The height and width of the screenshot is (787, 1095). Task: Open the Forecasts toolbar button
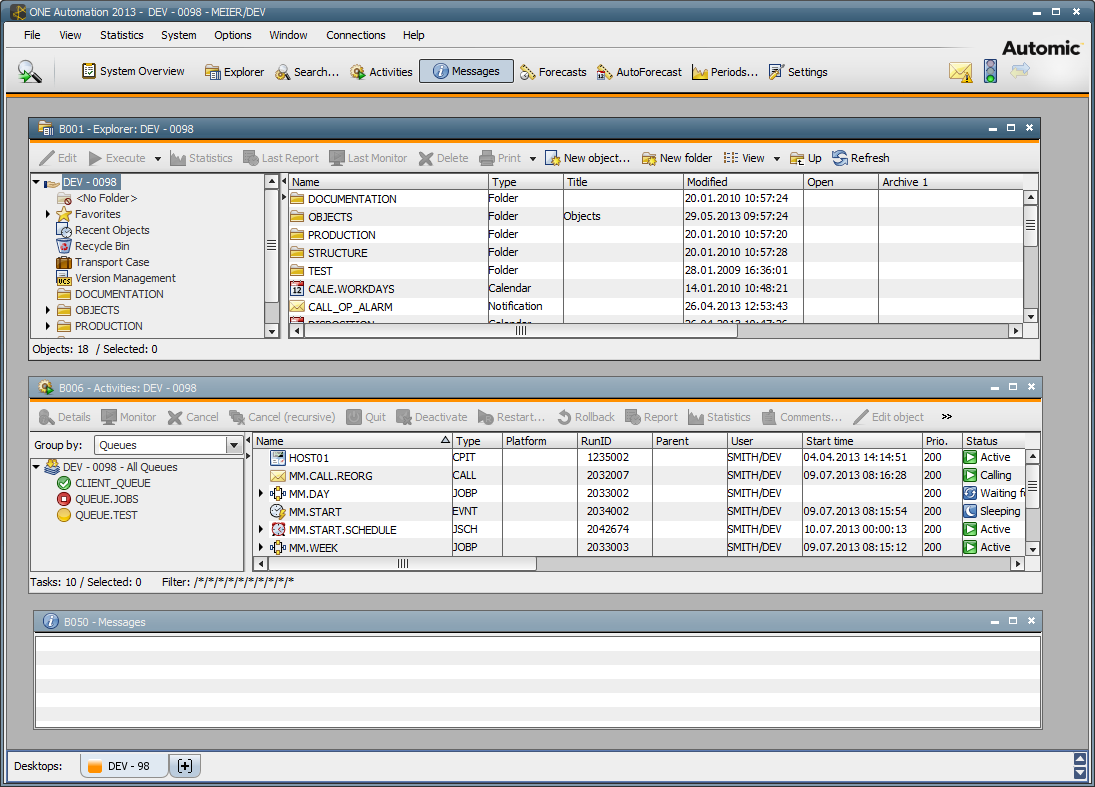[x=553, y=72]
